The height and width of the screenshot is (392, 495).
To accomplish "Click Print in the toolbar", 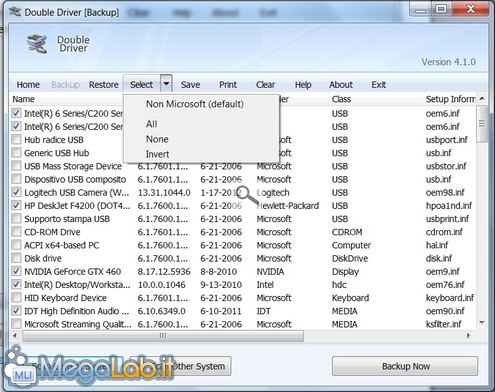I will [228, 85].
